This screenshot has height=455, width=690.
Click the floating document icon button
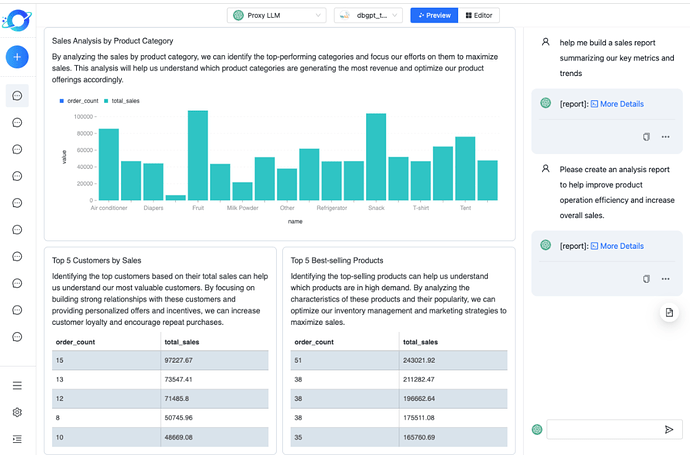coord(669,313)
